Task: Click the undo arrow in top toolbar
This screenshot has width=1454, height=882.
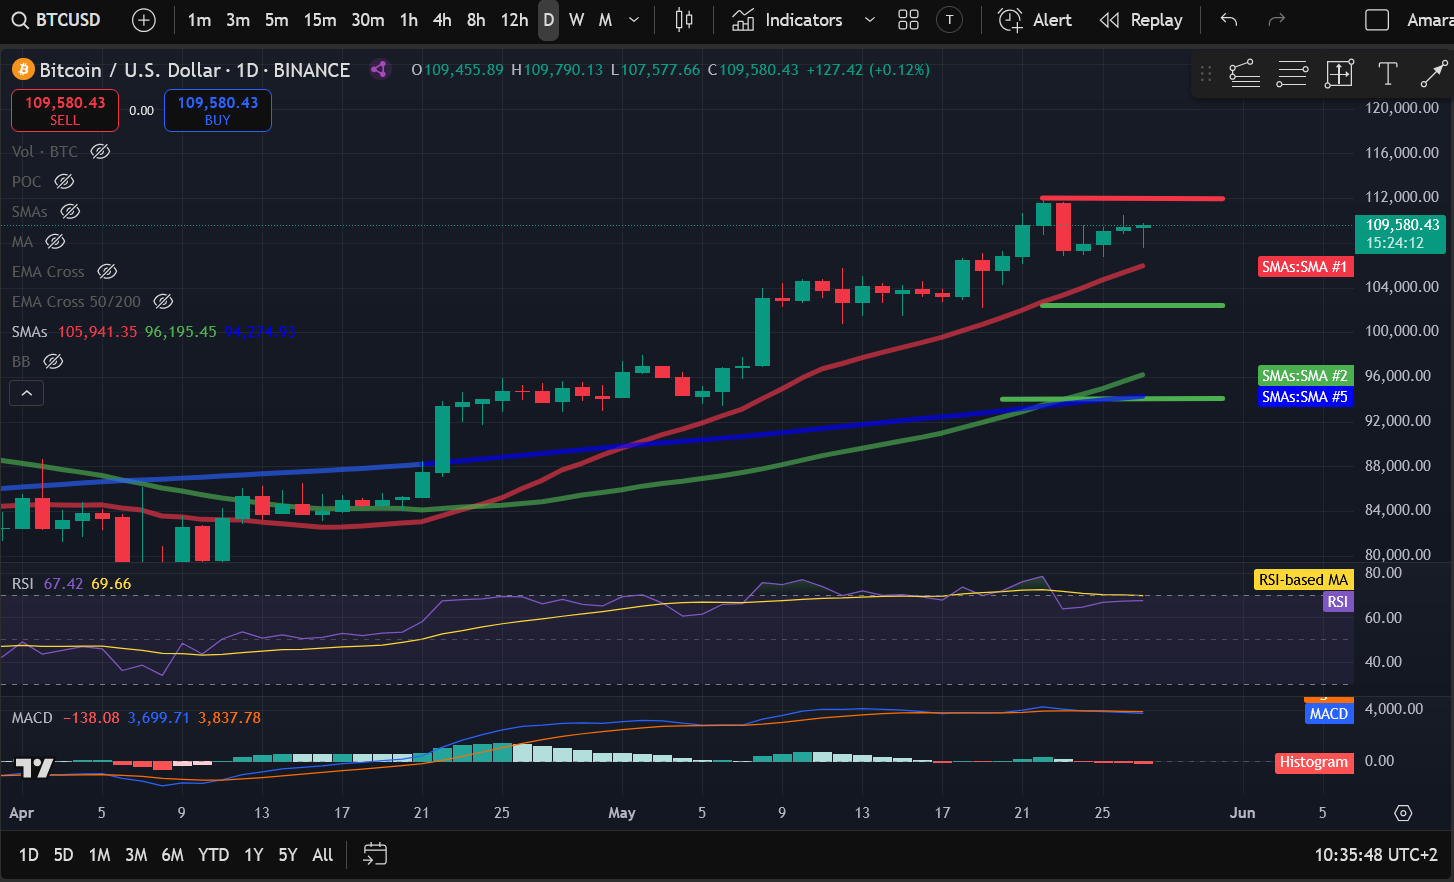Action: pyautogui.click(x=1229, y=20)
